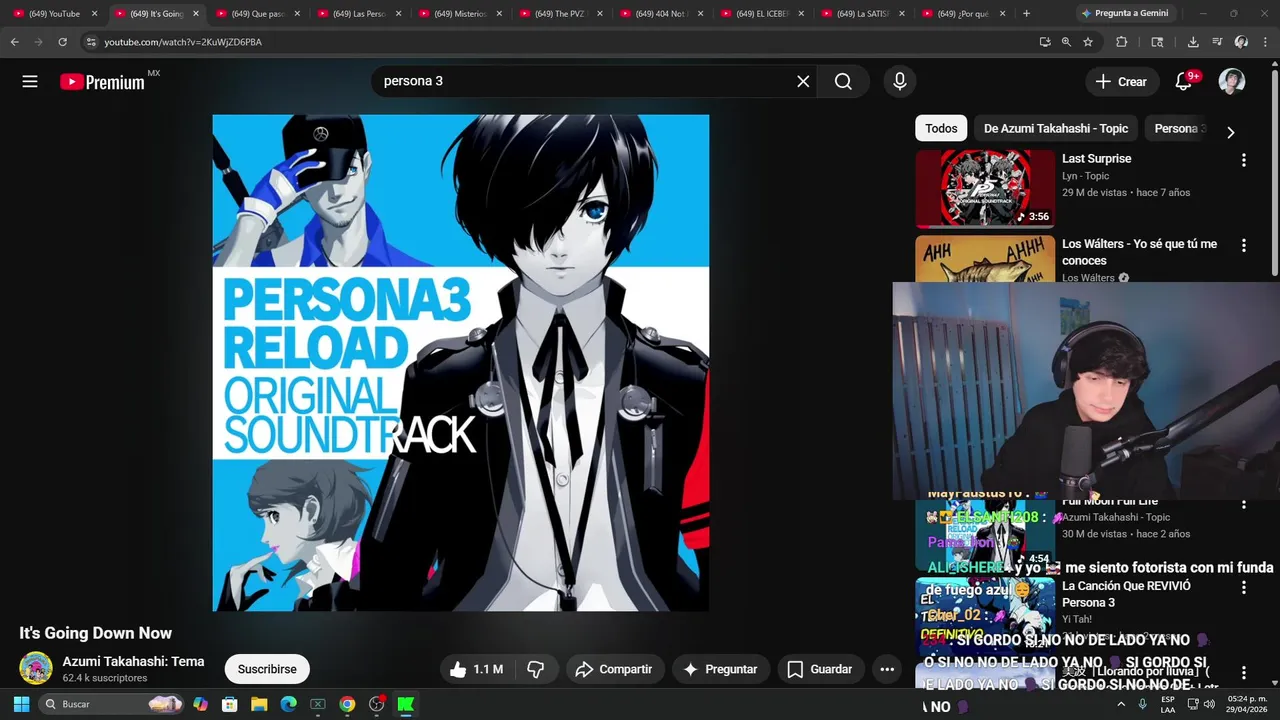The width and height of the screenshot is (1280, 720).
Task: Open the Last Surprise video thumbnail
Action: (x=985, y=189)
